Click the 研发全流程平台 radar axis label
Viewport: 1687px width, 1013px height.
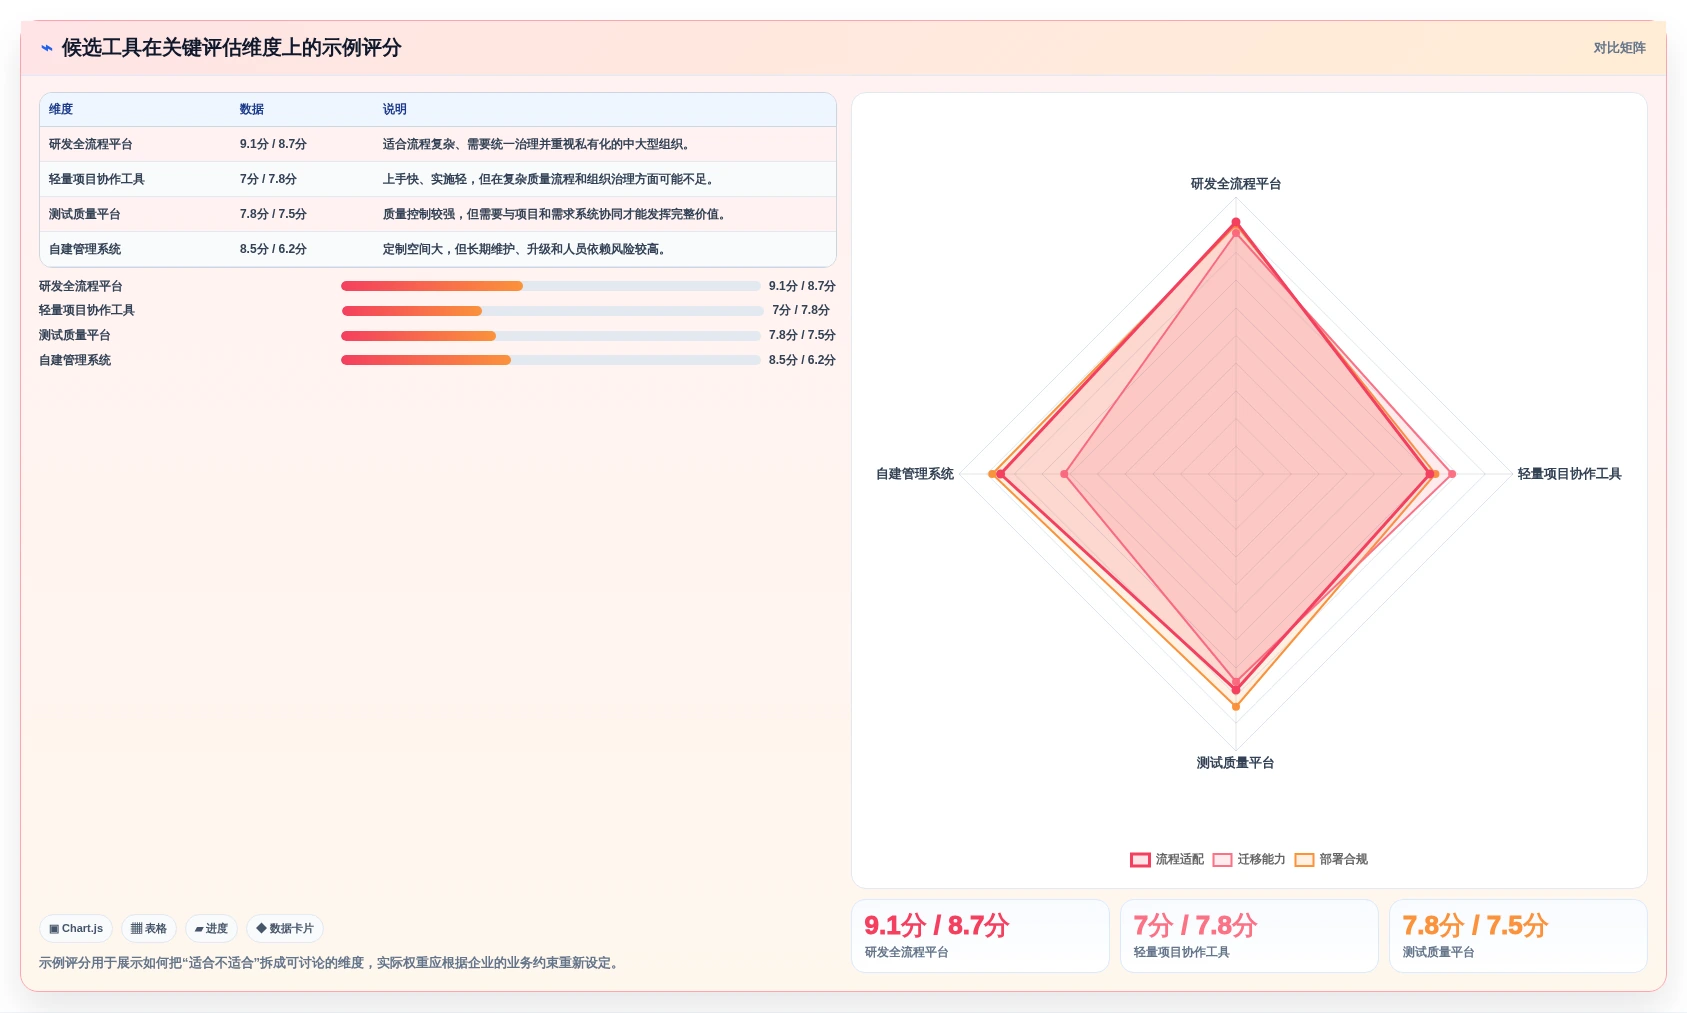[x=1236, y=184]
